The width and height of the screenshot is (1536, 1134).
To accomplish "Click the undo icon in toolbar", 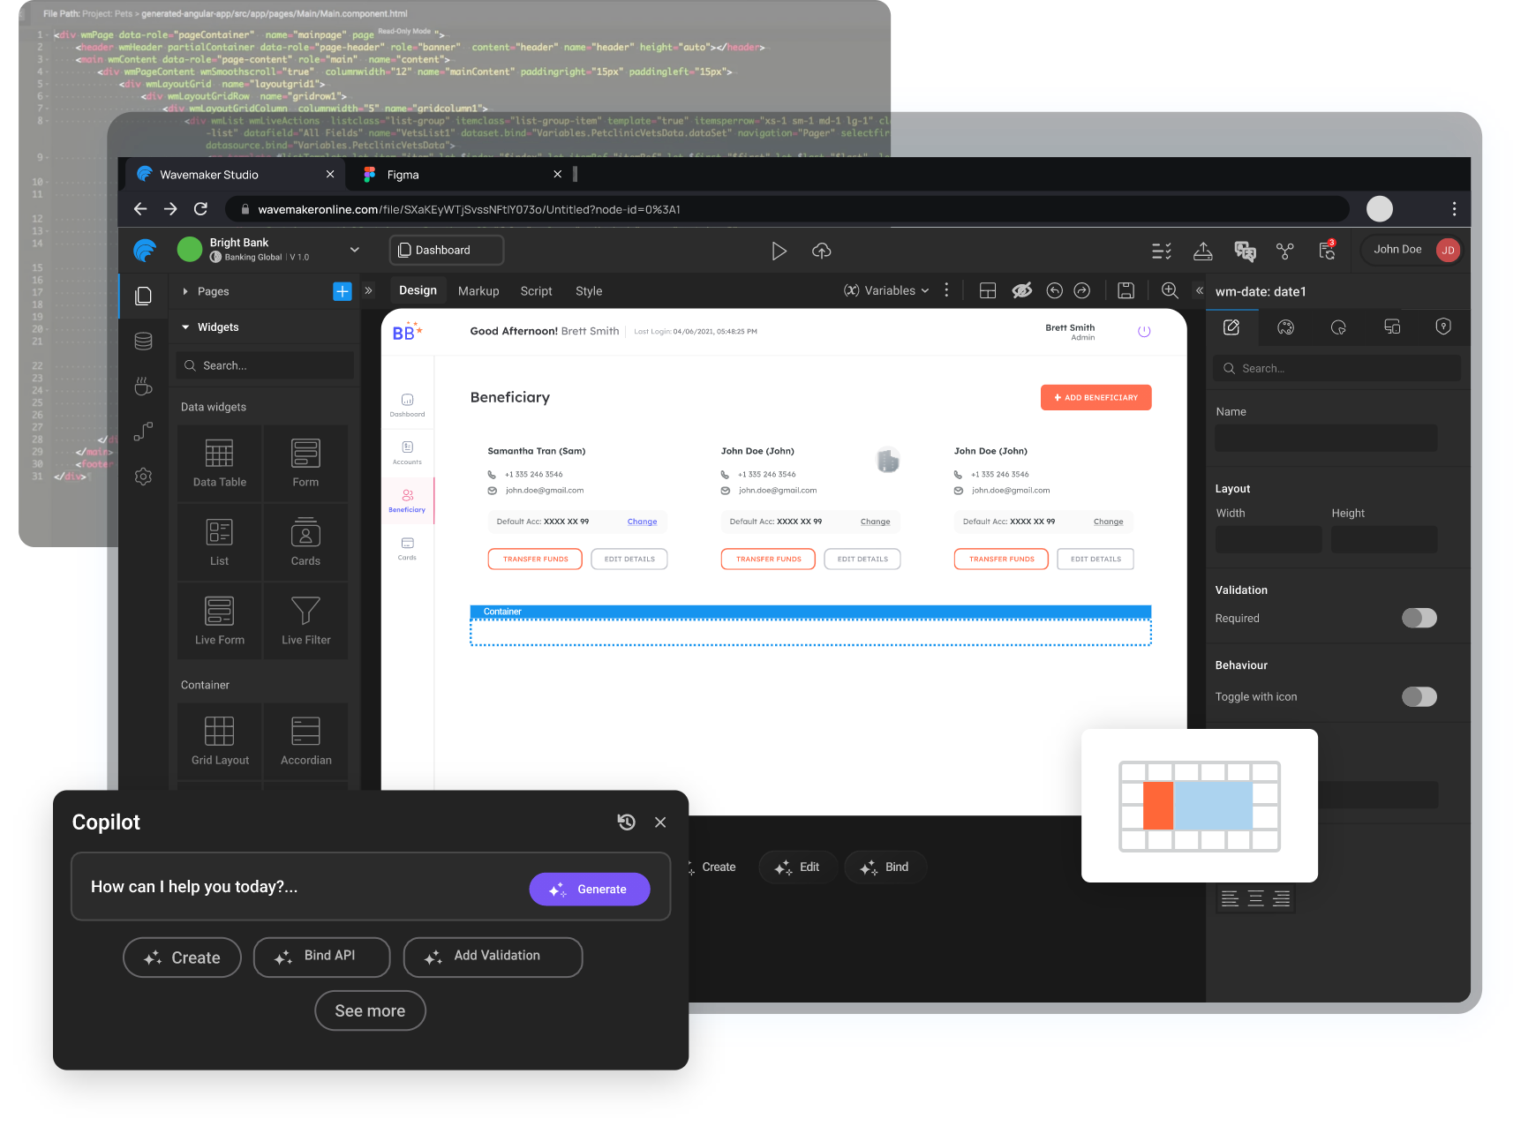I will (1054, 291).
